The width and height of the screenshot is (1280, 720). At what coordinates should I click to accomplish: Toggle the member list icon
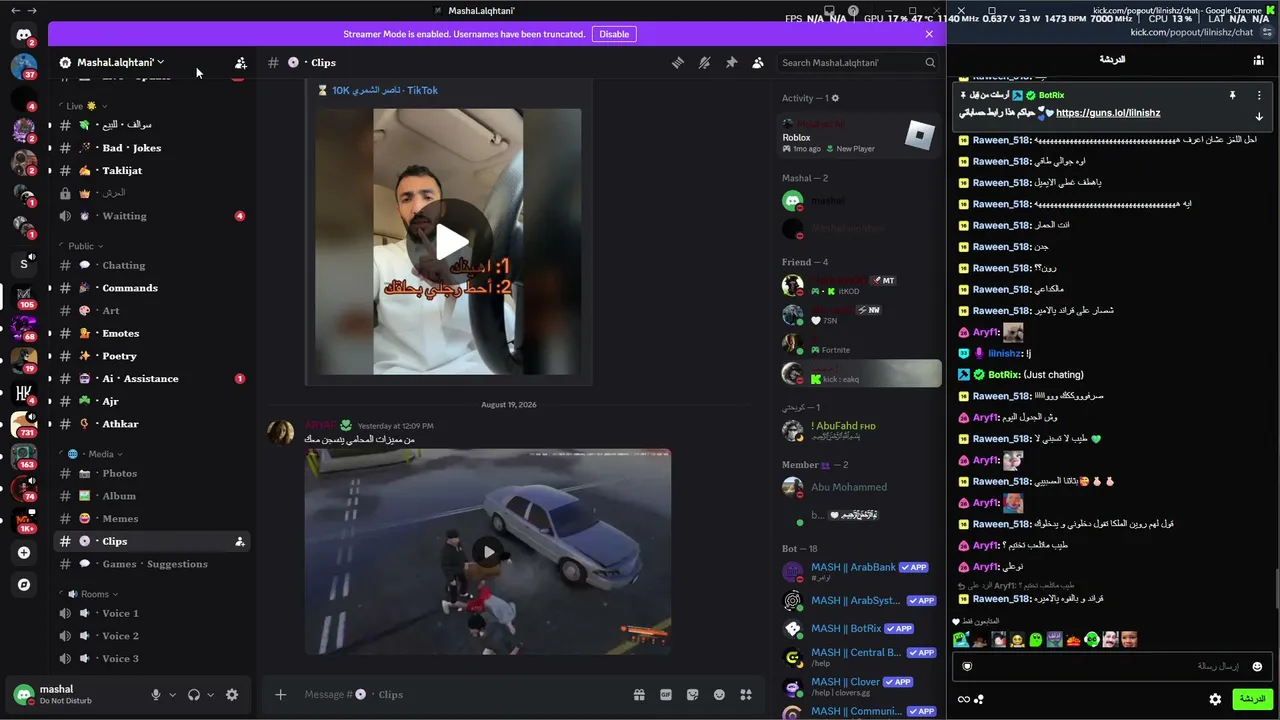758,62
